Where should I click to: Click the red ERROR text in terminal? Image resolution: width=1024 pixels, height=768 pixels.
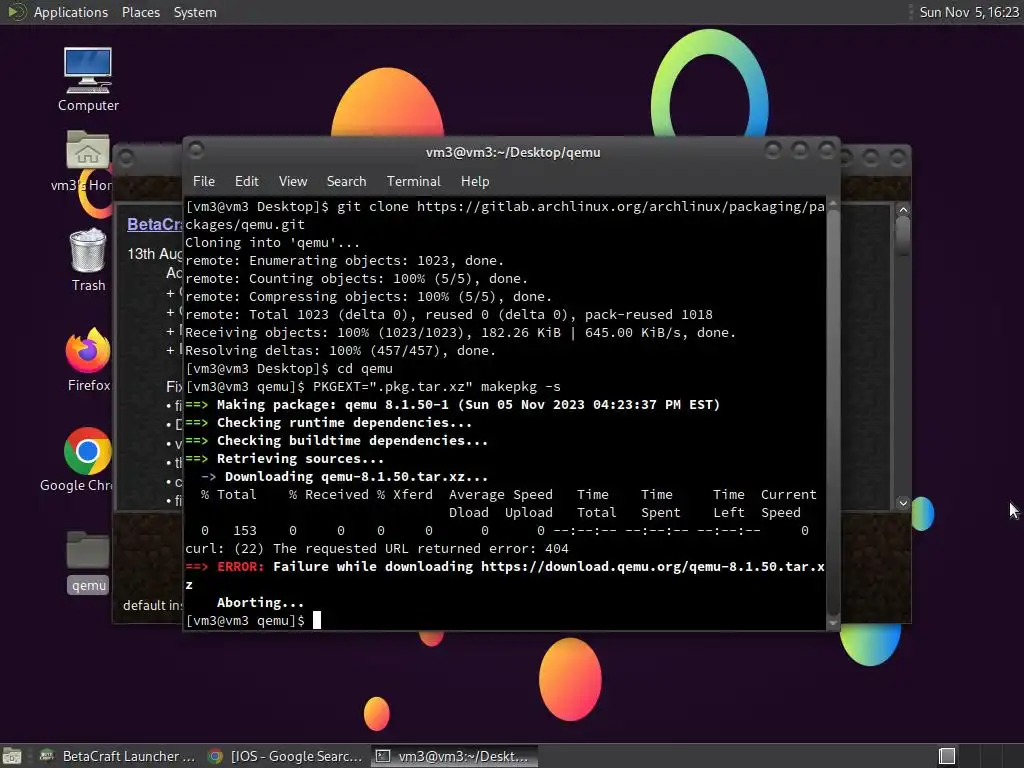point(241,567)
